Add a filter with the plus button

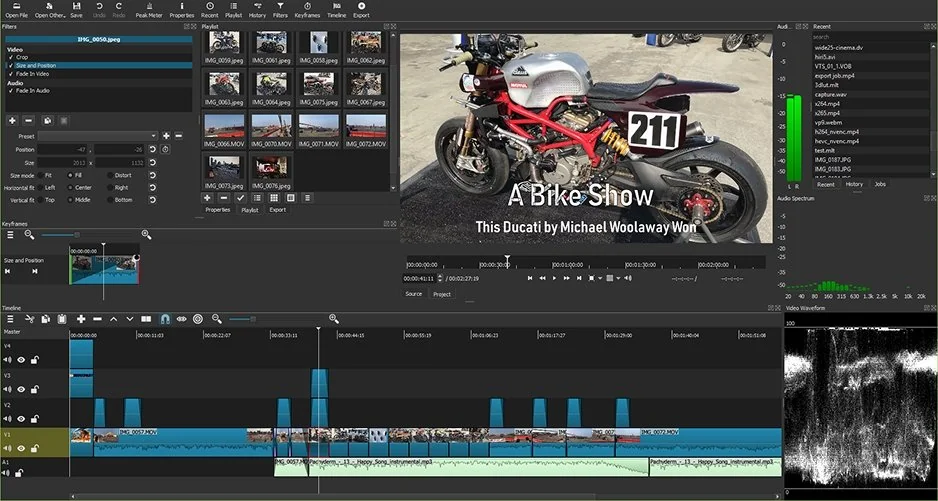pos(11,120)
